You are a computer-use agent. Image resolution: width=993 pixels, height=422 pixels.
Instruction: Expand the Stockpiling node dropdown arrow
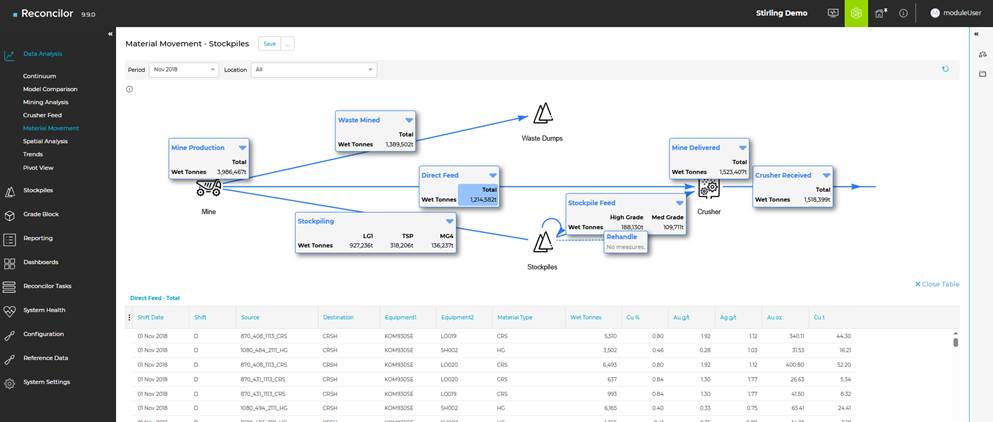[x=450, y=221]
